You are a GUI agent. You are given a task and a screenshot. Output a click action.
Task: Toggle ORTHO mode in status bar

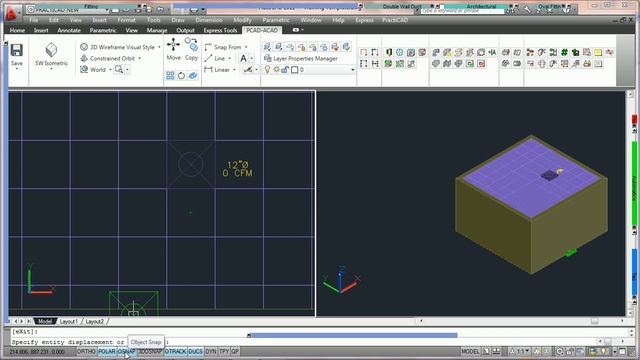[x=86, y=351]
